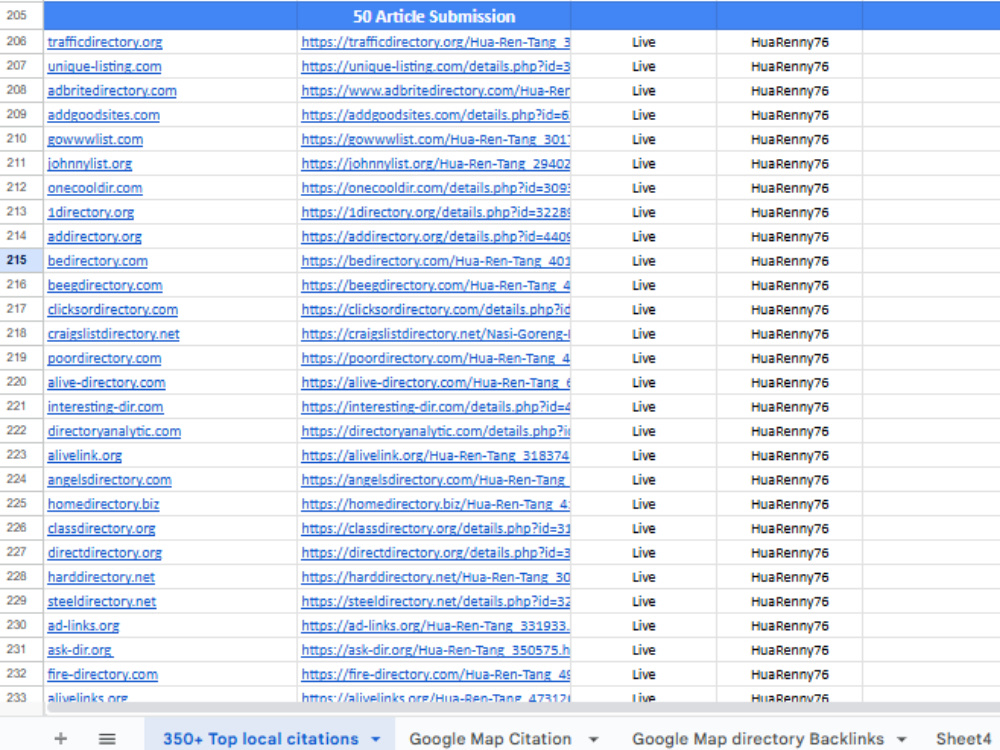Screen dimensions: 1000x750
Task: Select the HuaRenny76 cell in row 224
Action: tap(790, 480)
